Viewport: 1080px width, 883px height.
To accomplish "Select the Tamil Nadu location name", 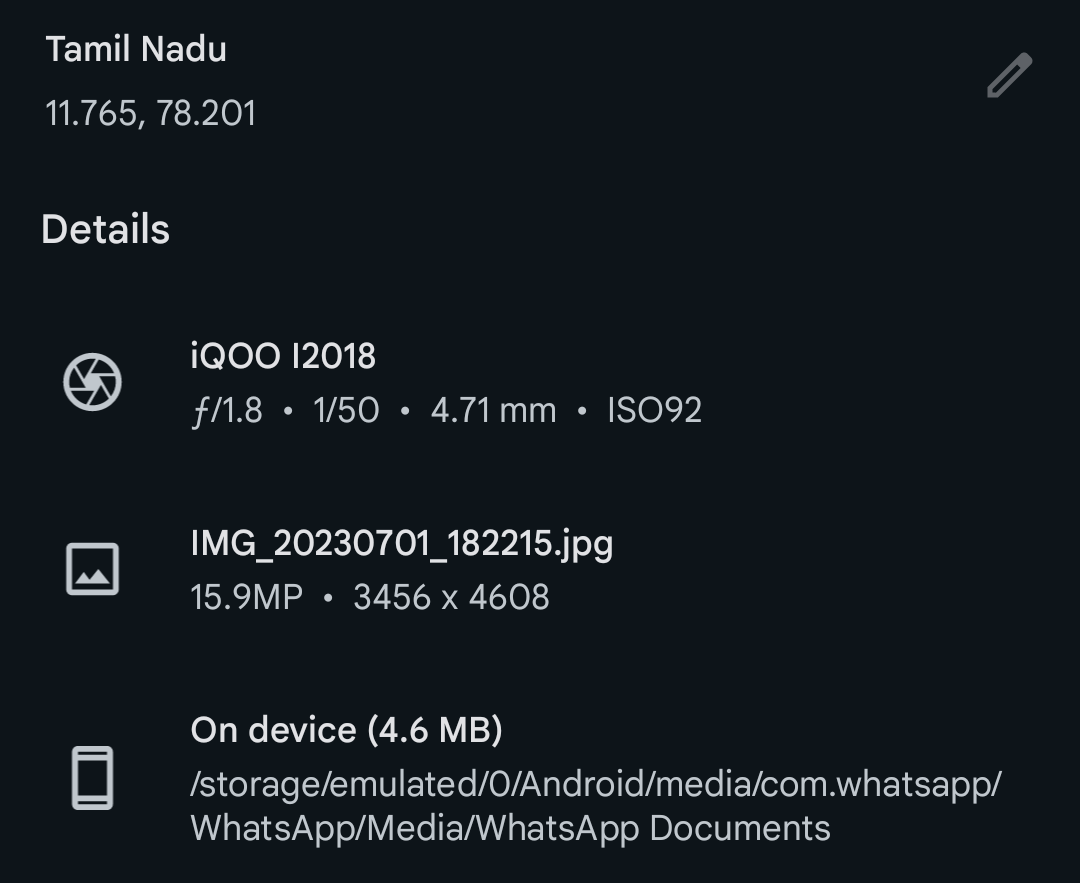I will tap(136, 50).
